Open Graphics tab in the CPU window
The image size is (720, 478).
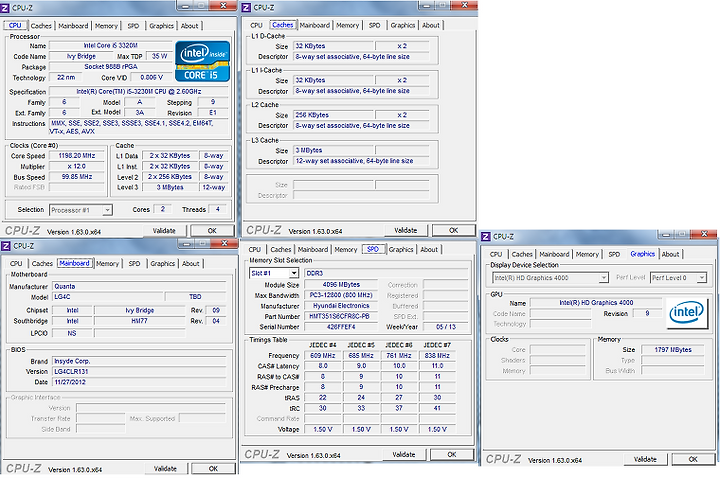coord(162,26)
